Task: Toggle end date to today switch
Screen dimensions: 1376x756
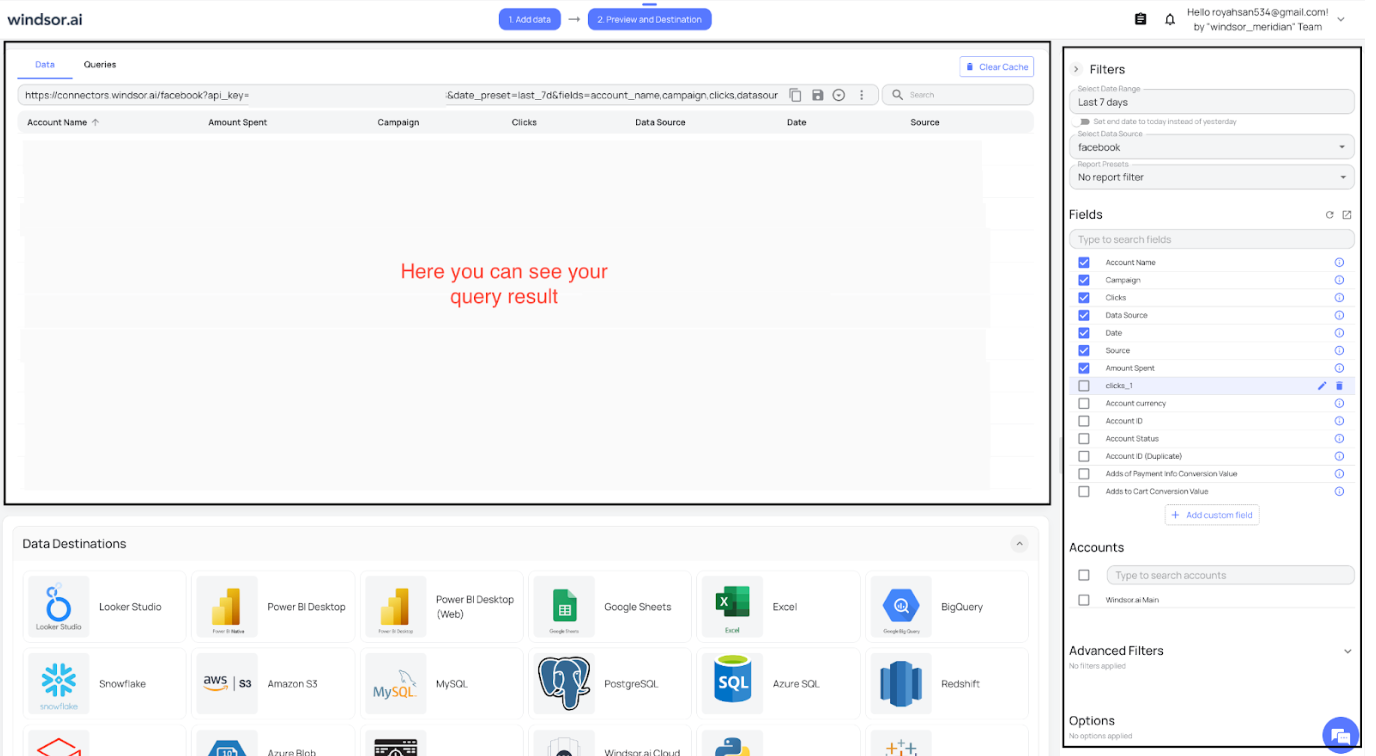Action: click(x=1084, y=122)
